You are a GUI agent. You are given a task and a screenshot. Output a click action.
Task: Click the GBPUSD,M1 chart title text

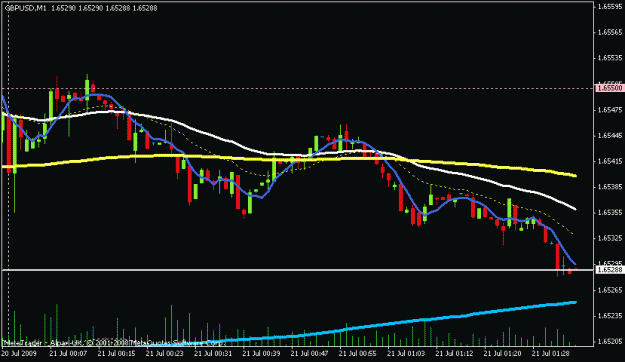tap(26, 8)
